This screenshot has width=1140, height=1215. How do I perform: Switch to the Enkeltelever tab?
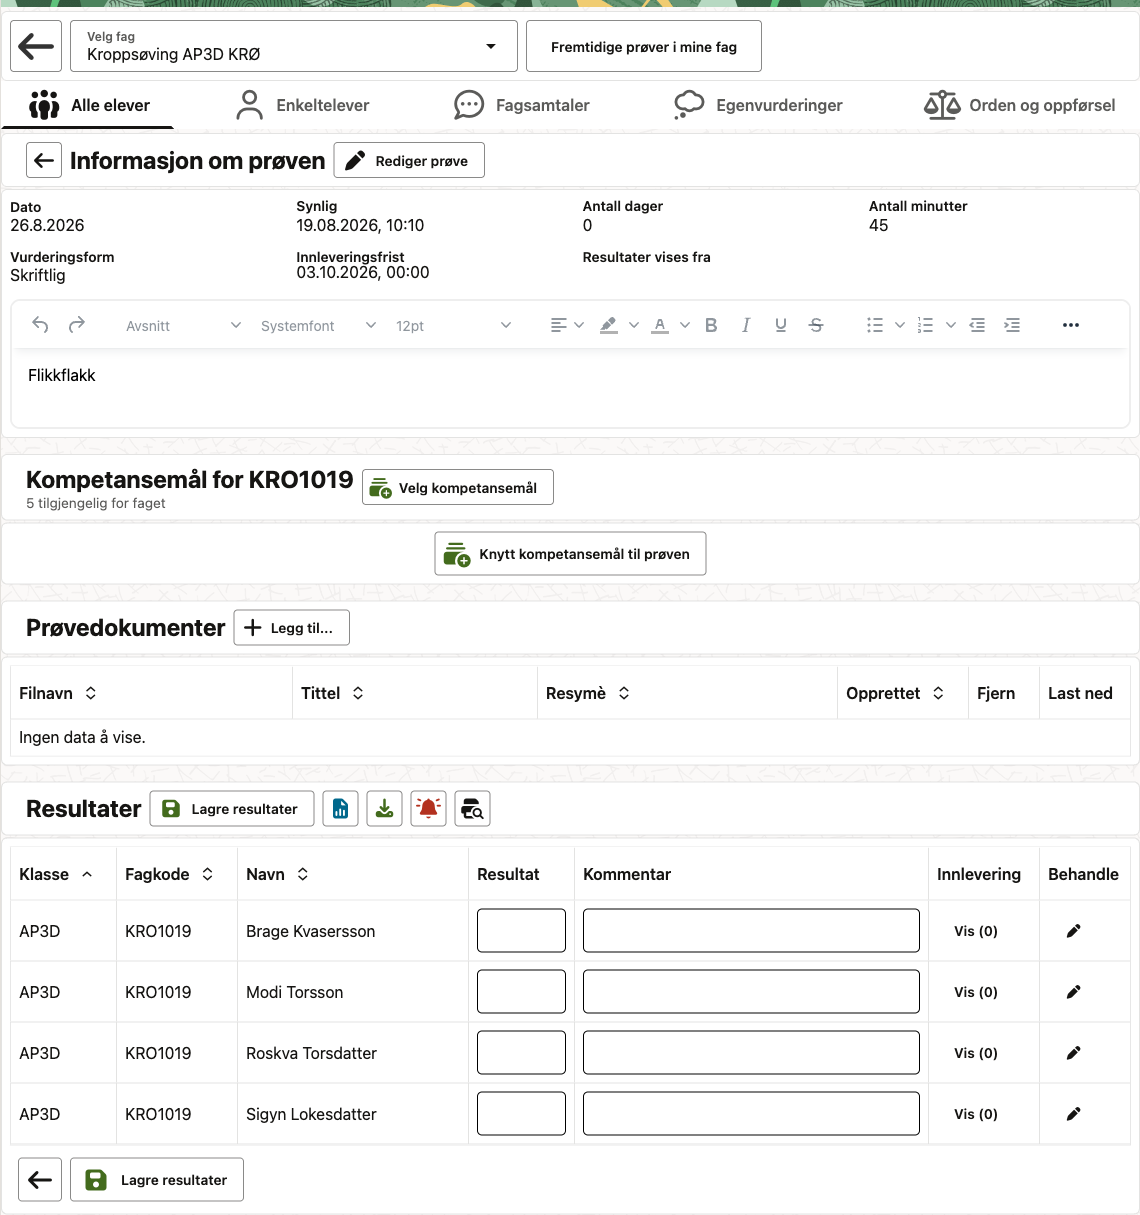[x=302, y=105]
